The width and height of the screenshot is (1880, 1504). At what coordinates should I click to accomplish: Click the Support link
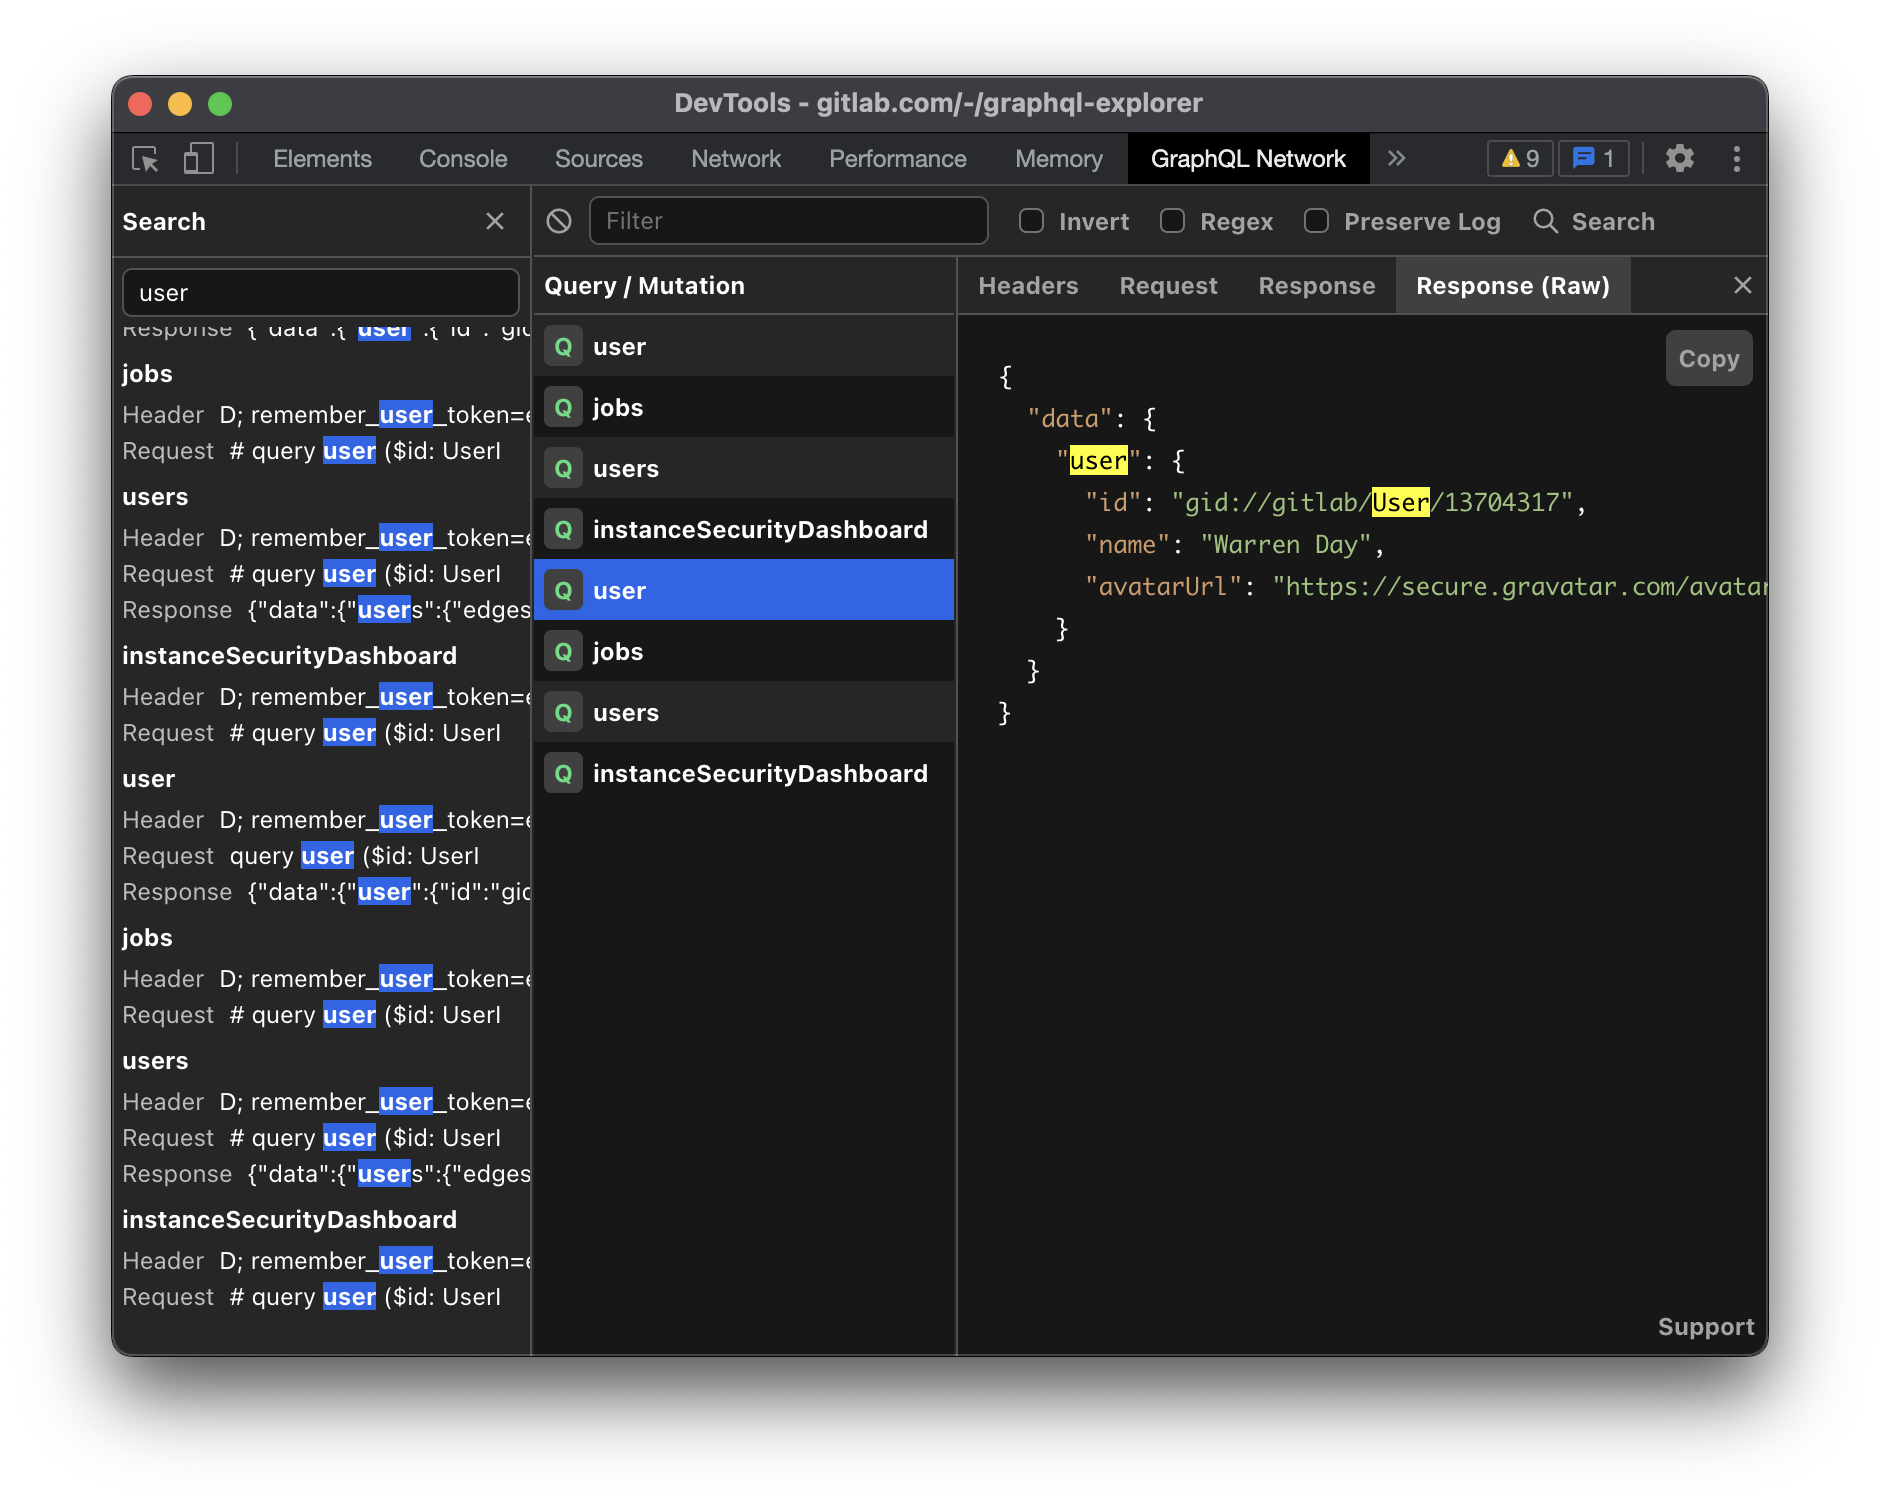click(1705, 1326)
